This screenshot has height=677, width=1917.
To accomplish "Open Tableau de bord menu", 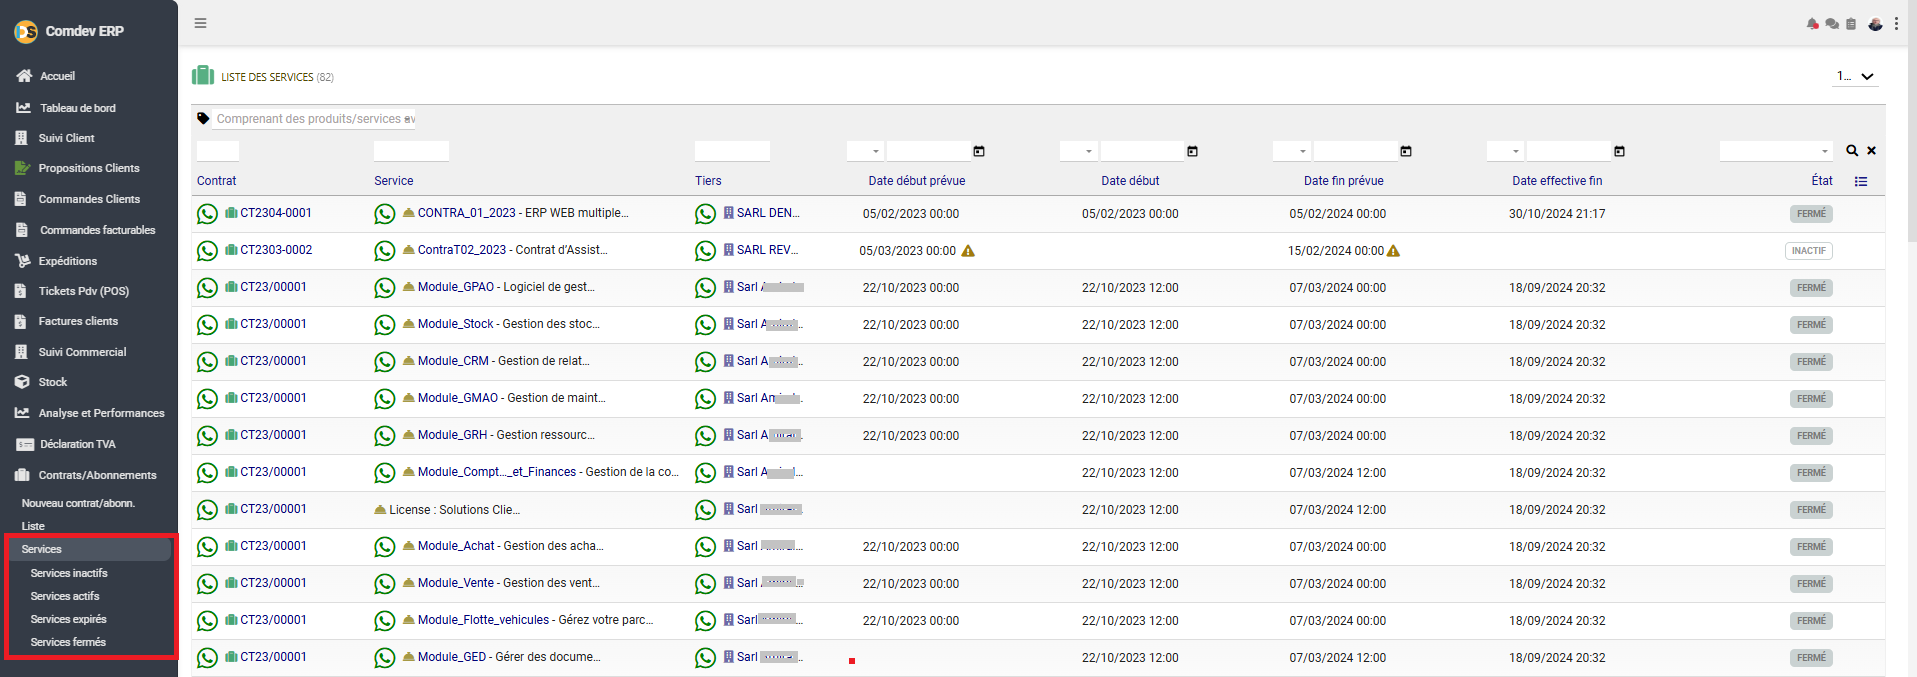I will 77,108.
